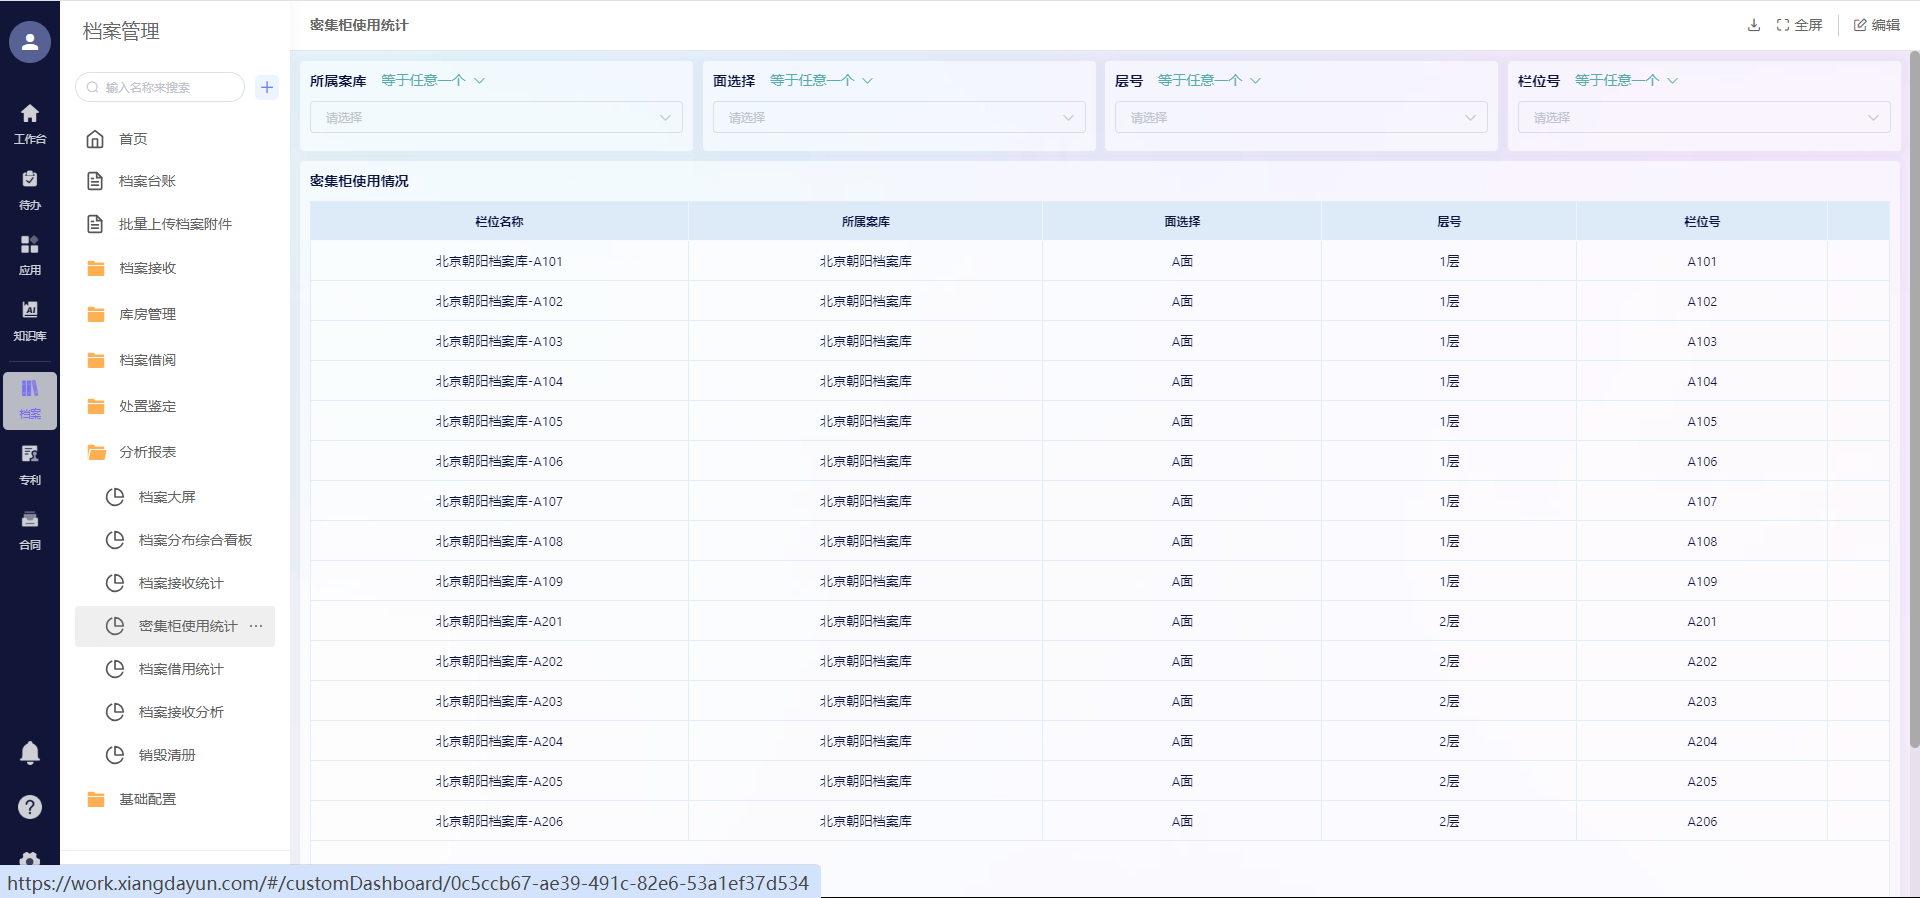
Task: Click the 输入名称来搜索 search field
Action: [x=165, y=87]
